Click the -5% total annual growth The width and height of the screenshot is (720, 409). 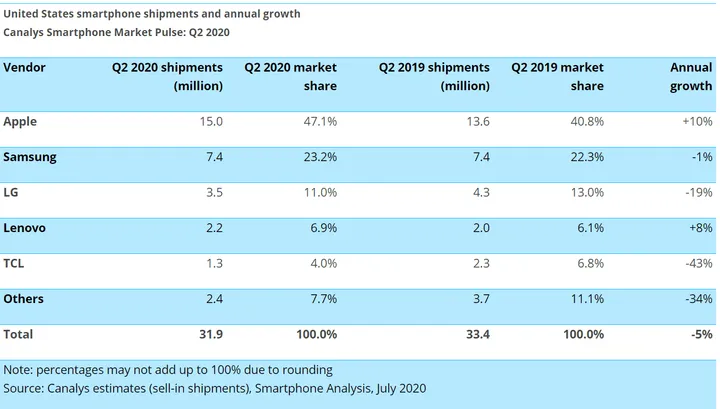pos(702,334)
